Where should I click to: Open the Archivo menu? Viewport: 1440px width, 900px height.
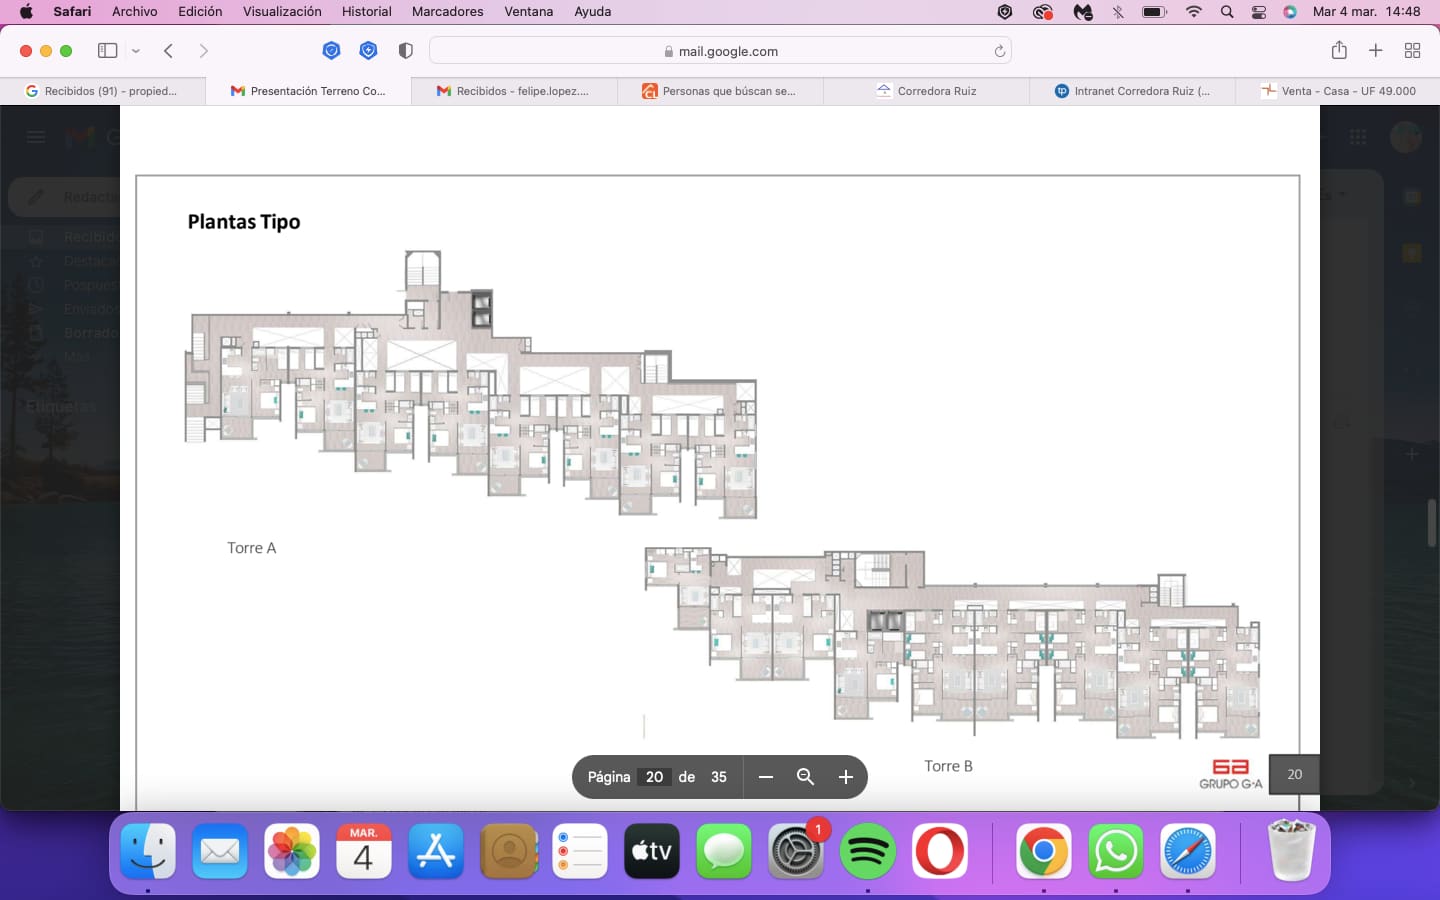pyautogui.click(x=135, y=12)
